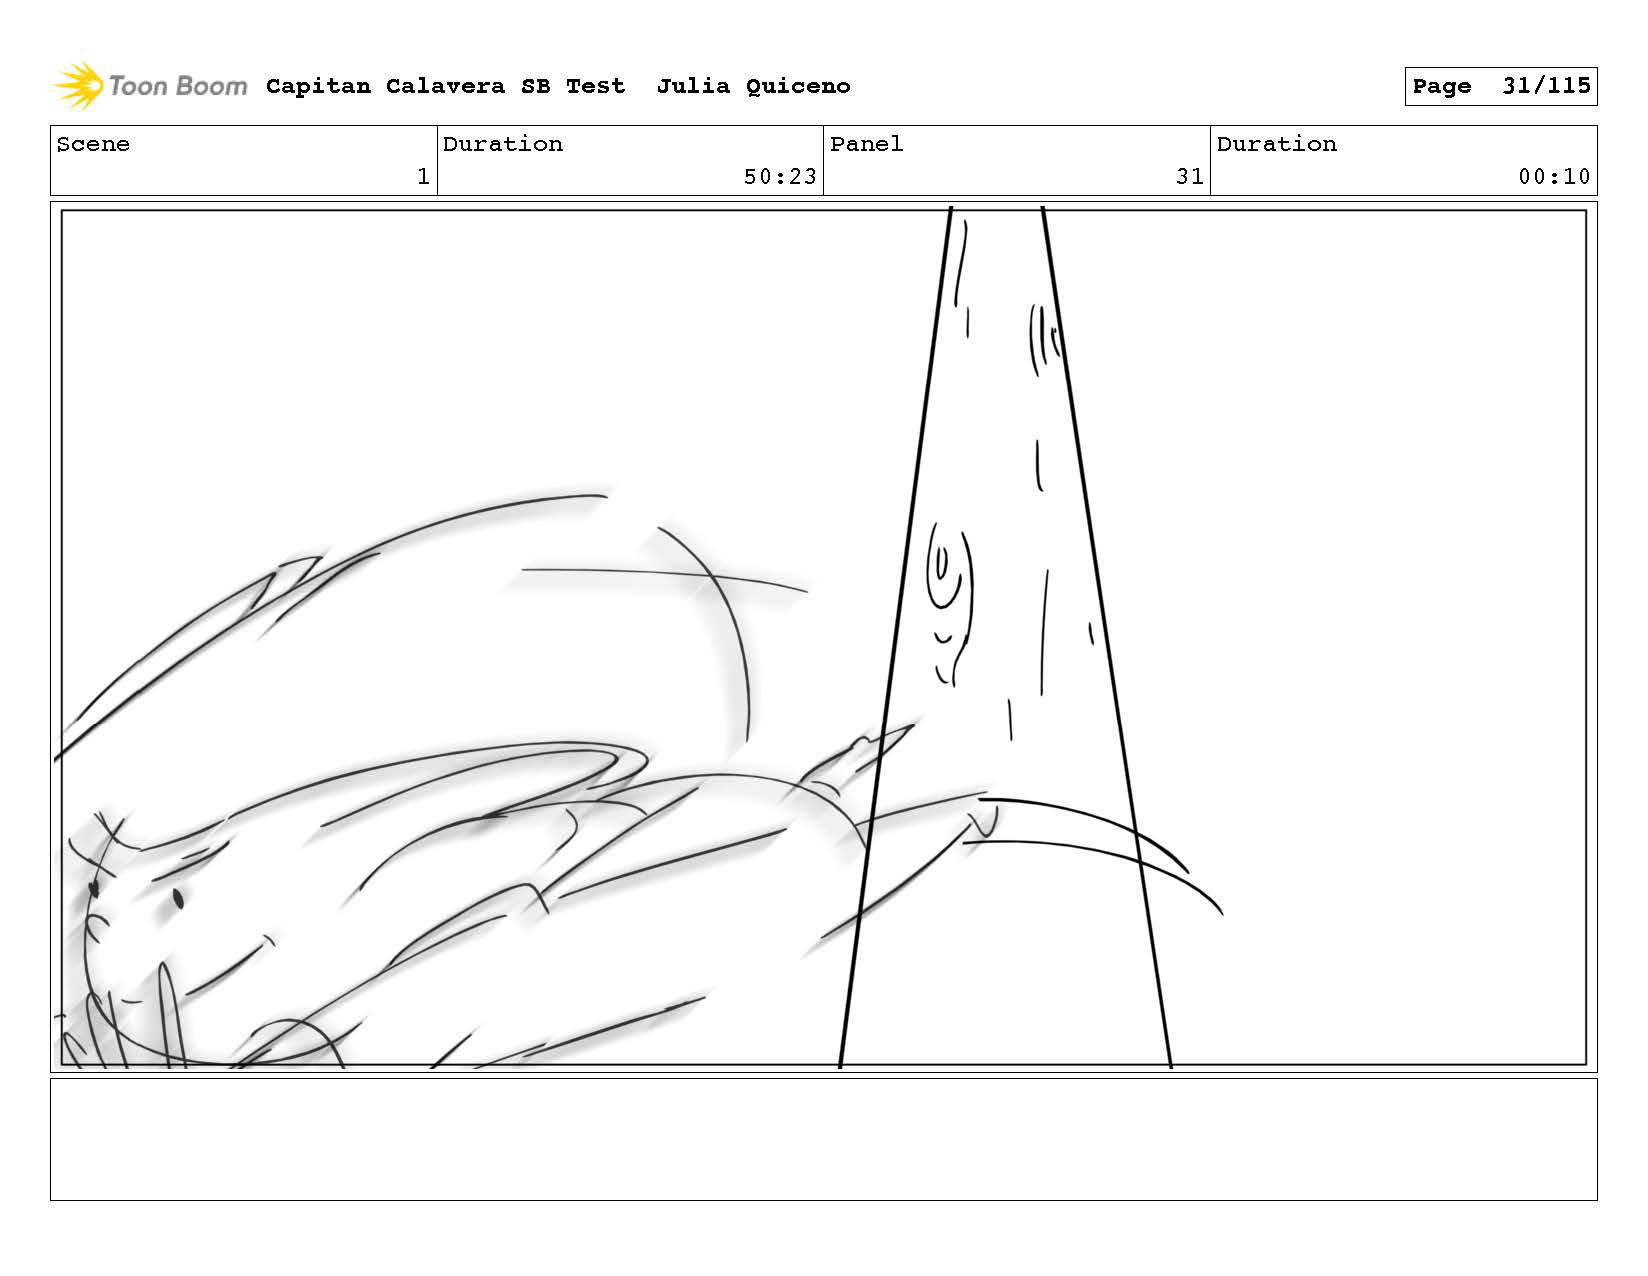The width and height of the screenshot is (1648, 1276).
Task: Select the title 'Capitan Calavera SB Test'
Action: tap(445, 86)
